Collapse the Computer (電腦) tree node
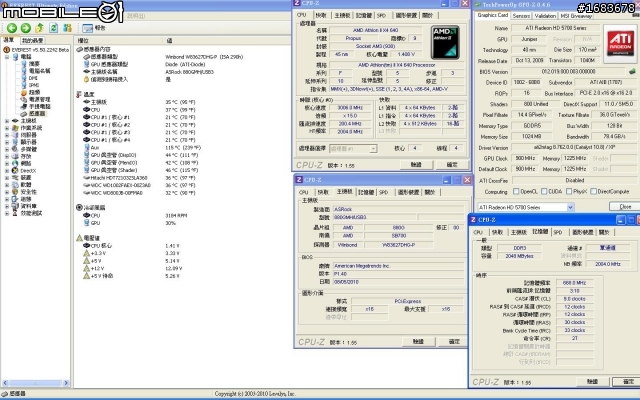 pyautogui.click(x=7, y=57)
